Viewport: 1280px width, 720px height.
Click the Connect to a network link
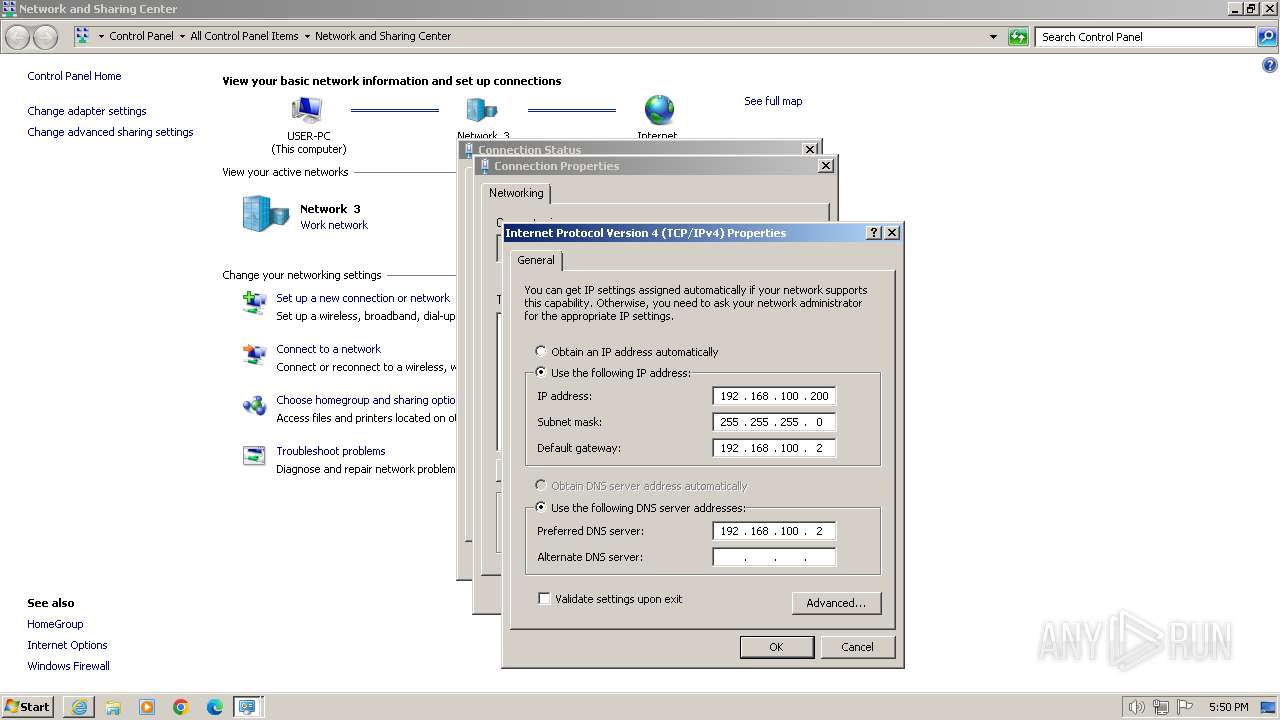tap(328, 349)
